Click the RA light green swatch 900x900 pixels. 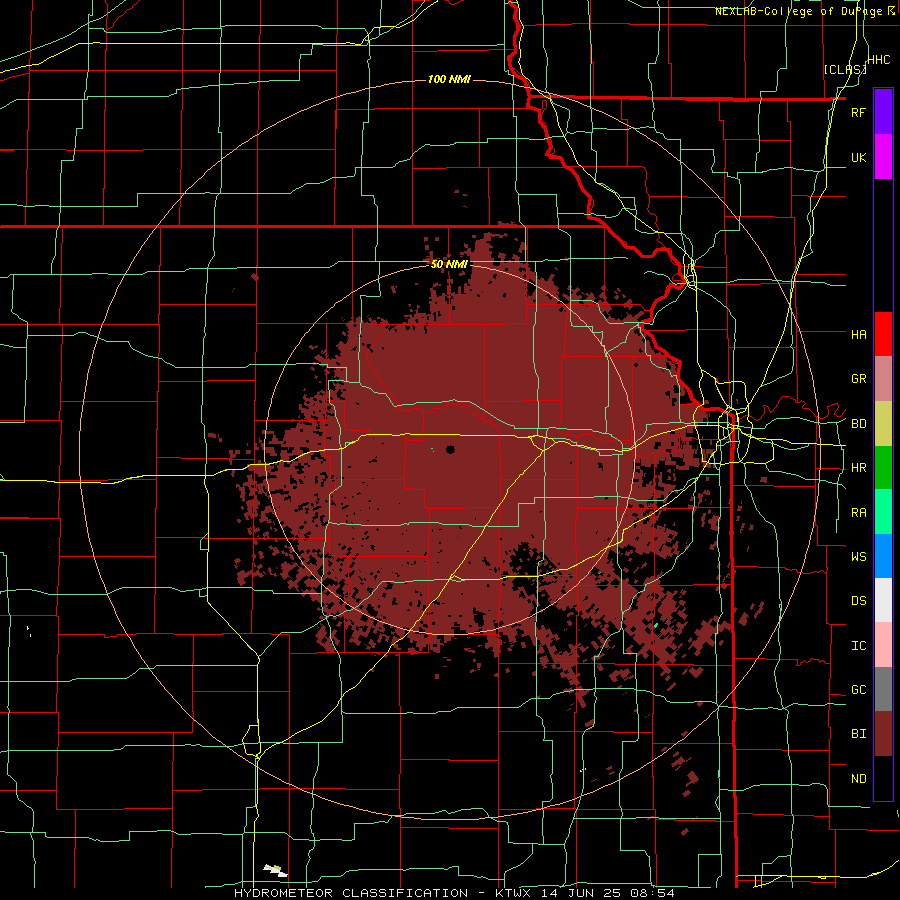tap(883, 512)
